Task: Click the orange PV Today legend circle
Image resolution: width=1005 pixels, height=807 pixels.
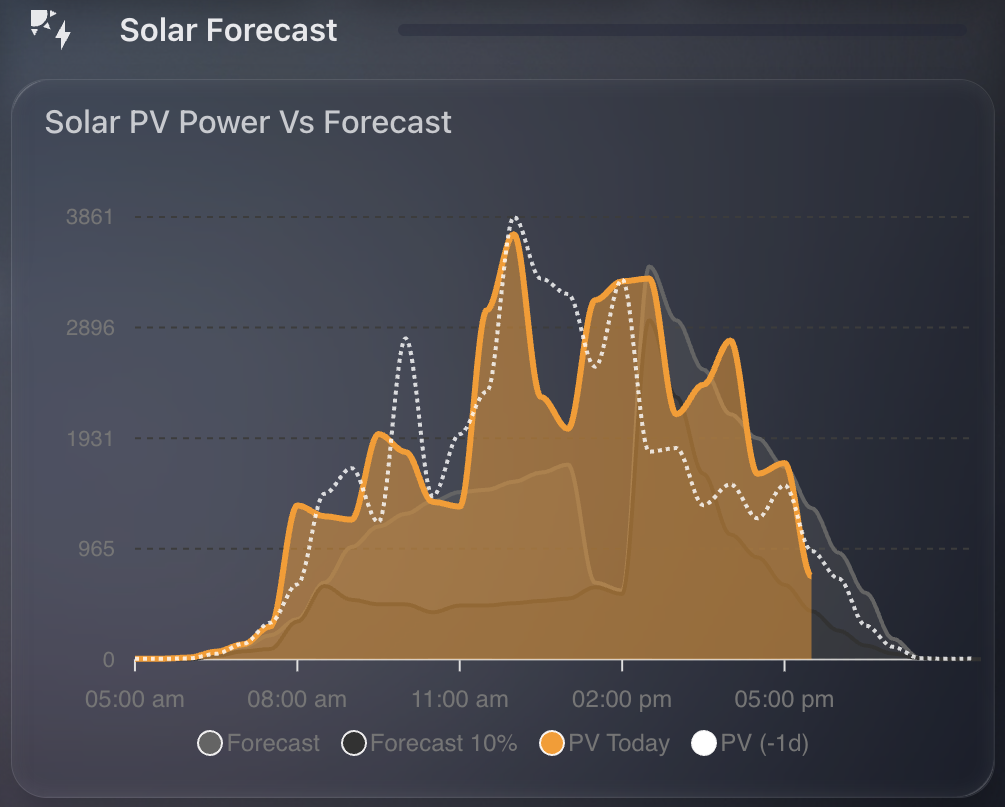Action: (552, 744)
